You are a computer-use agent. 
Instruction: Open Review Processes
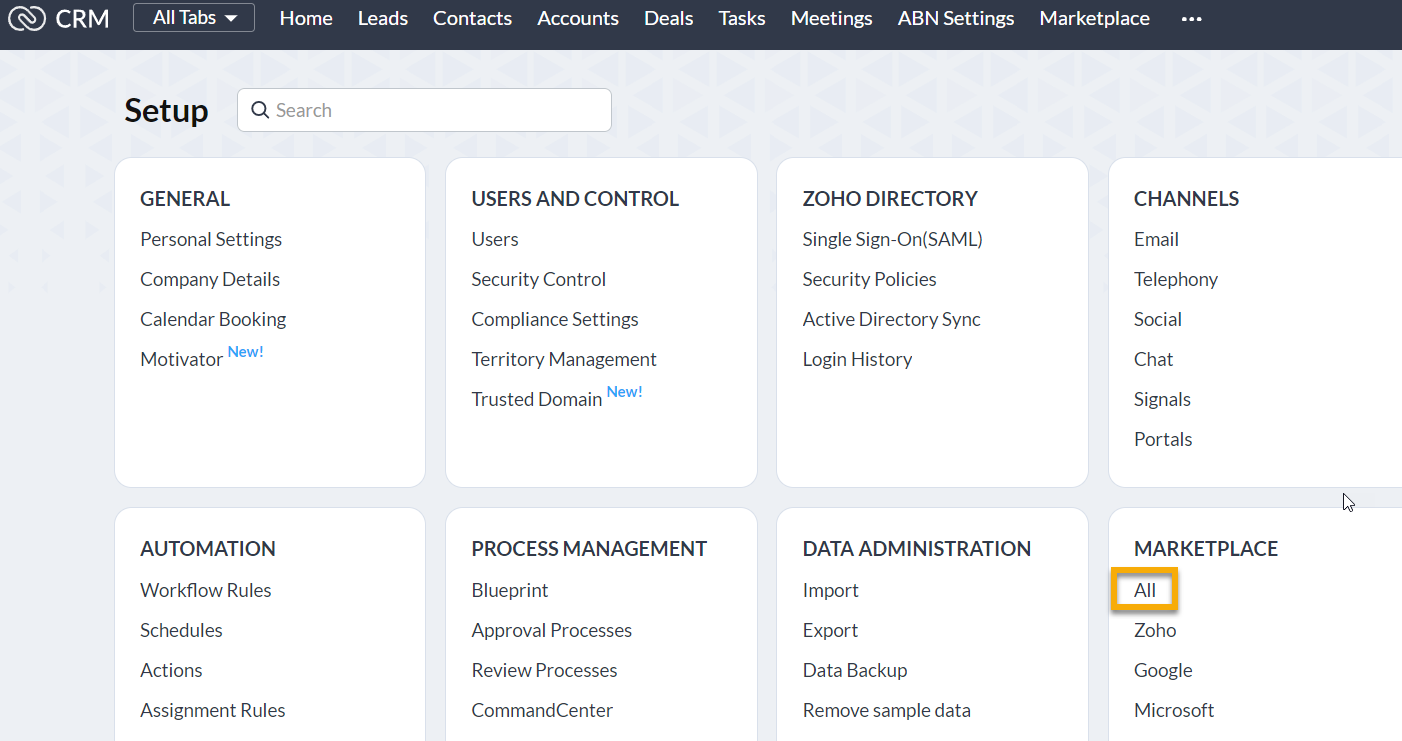545,670
